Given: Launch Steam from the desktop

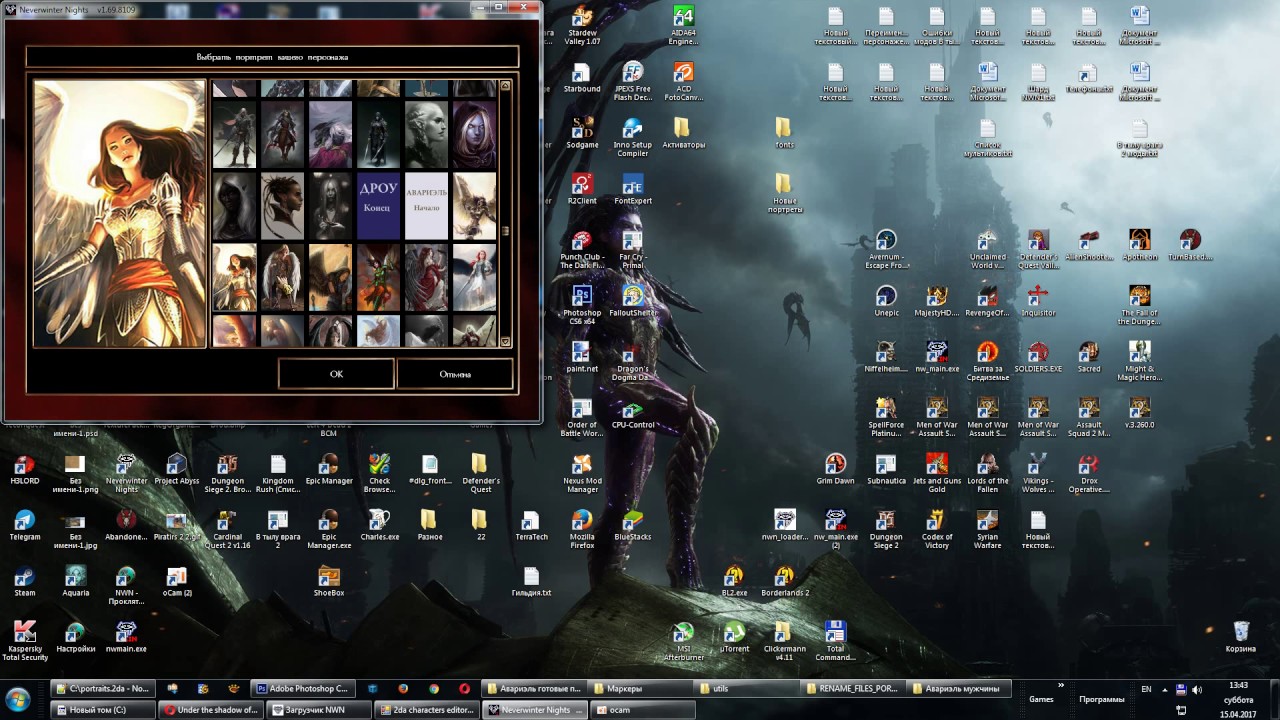Looking at the screenshot, I should pyautogui.click(x=24, y=581).
